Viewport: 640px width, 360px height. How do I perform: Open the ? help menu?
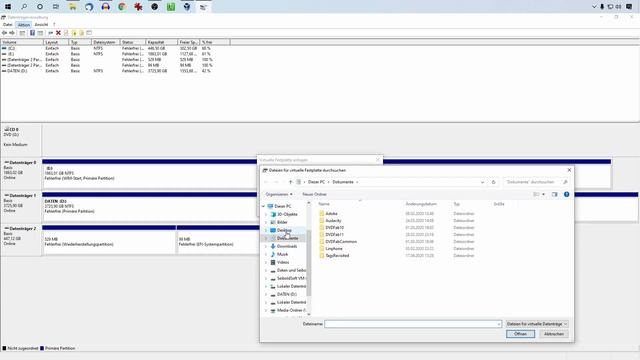pyautogui.click(x=54, y=25)
